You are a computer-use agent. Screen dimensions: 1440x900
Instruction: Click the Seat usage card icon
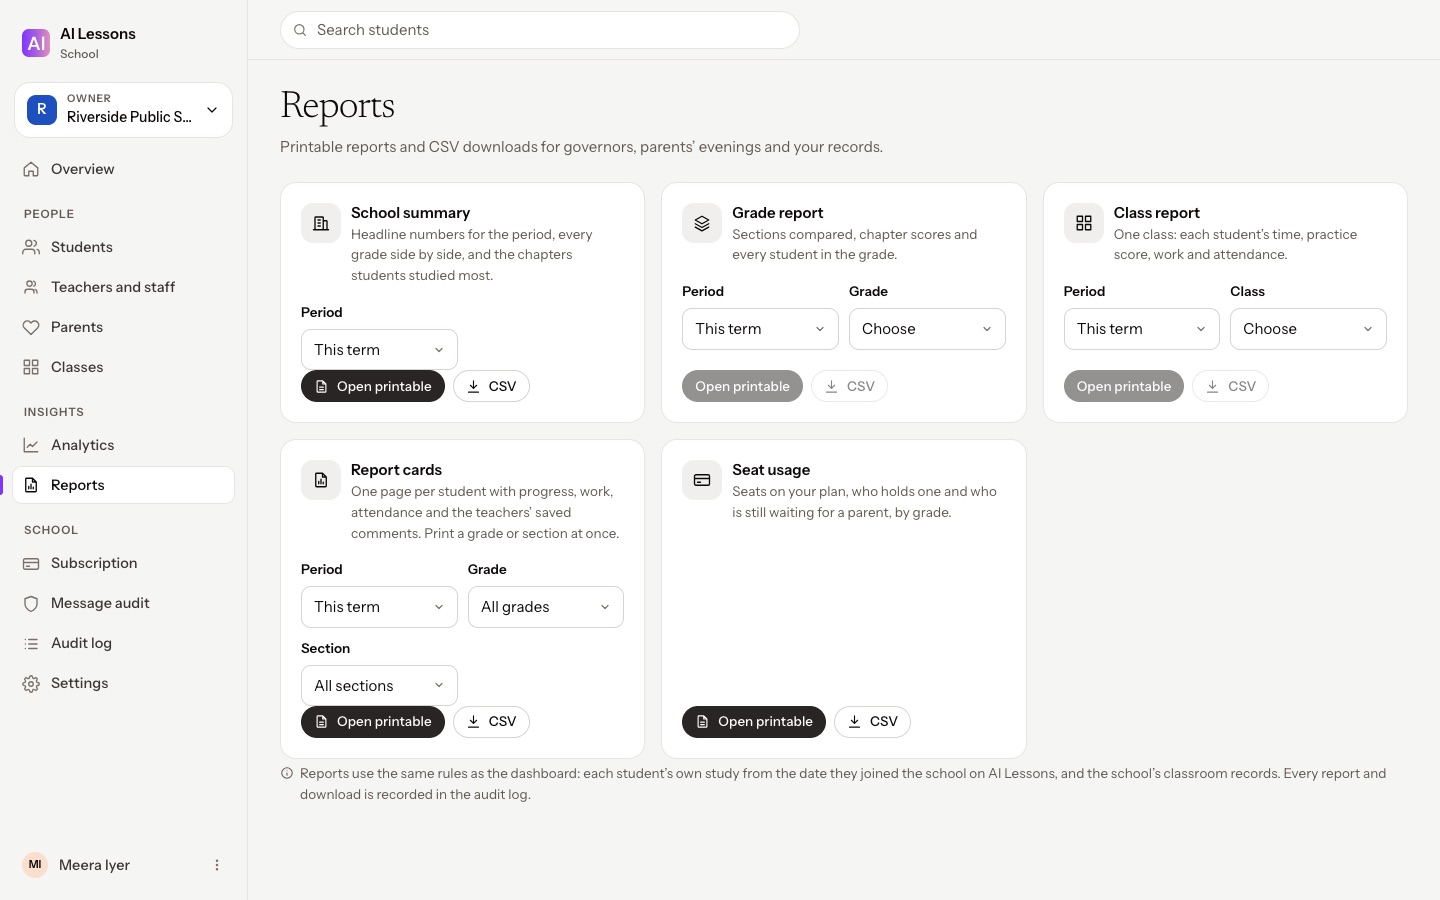[x=702, y=480]
